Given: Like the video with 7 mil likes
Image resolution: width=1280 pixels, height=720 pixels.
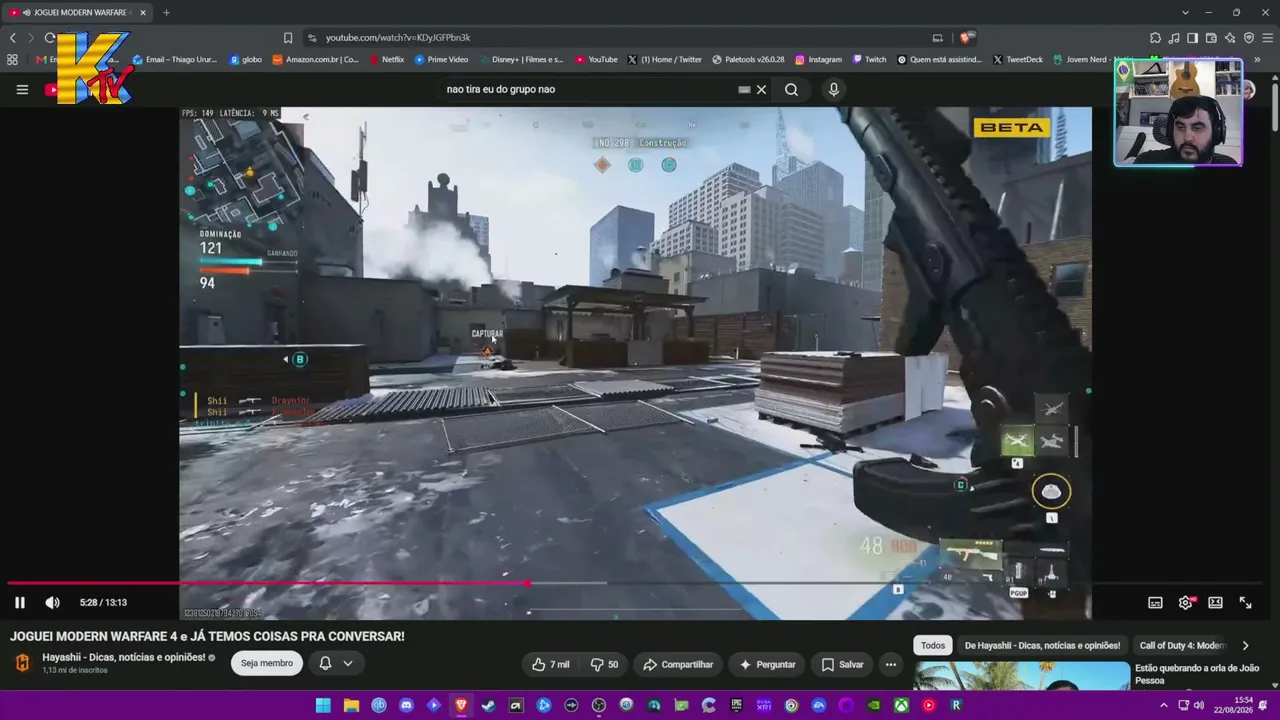Looking at the screenshot, I should coord(551,664).
